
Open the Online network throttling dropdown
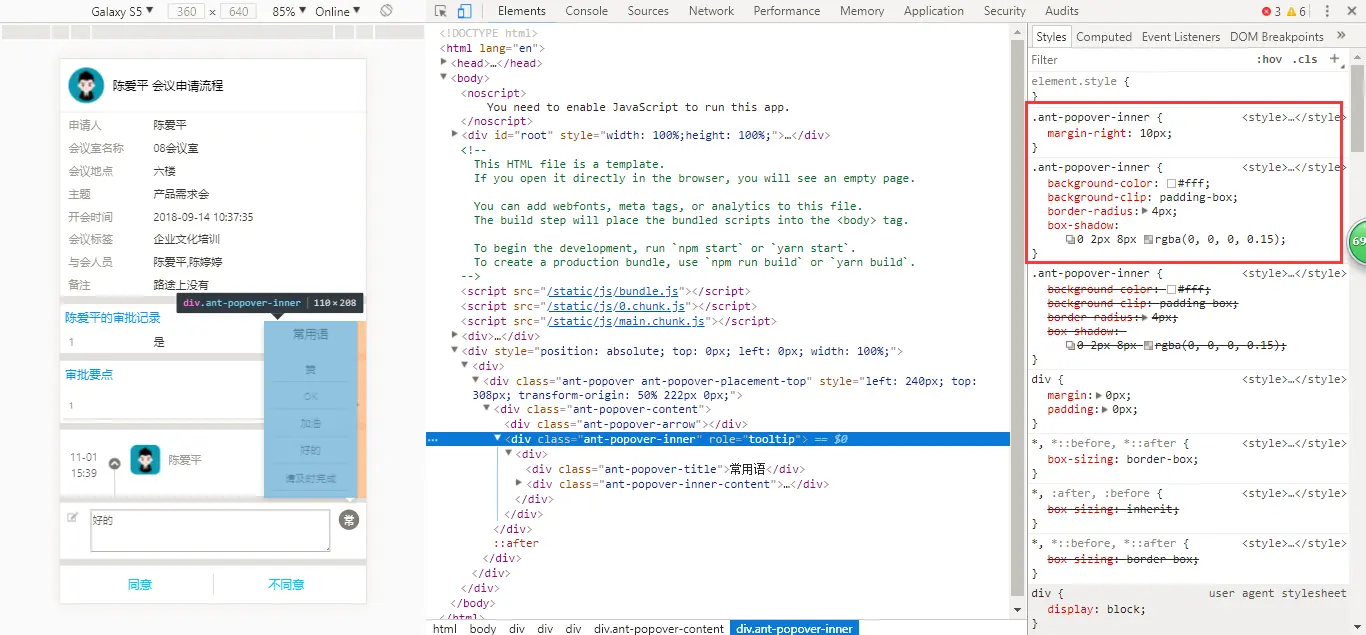(339, 11)
